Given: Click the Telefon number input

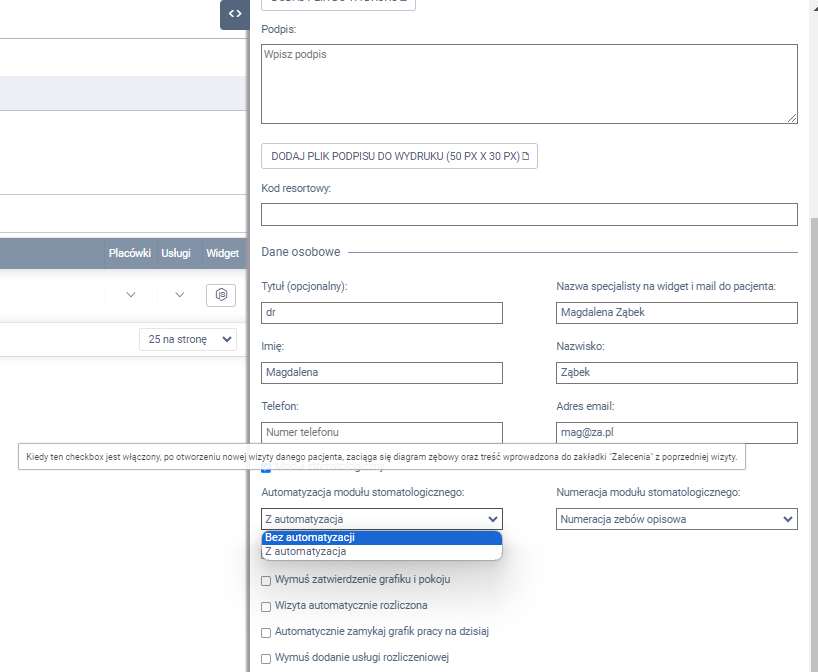Looking at the screenshot, I should (381, 433).
